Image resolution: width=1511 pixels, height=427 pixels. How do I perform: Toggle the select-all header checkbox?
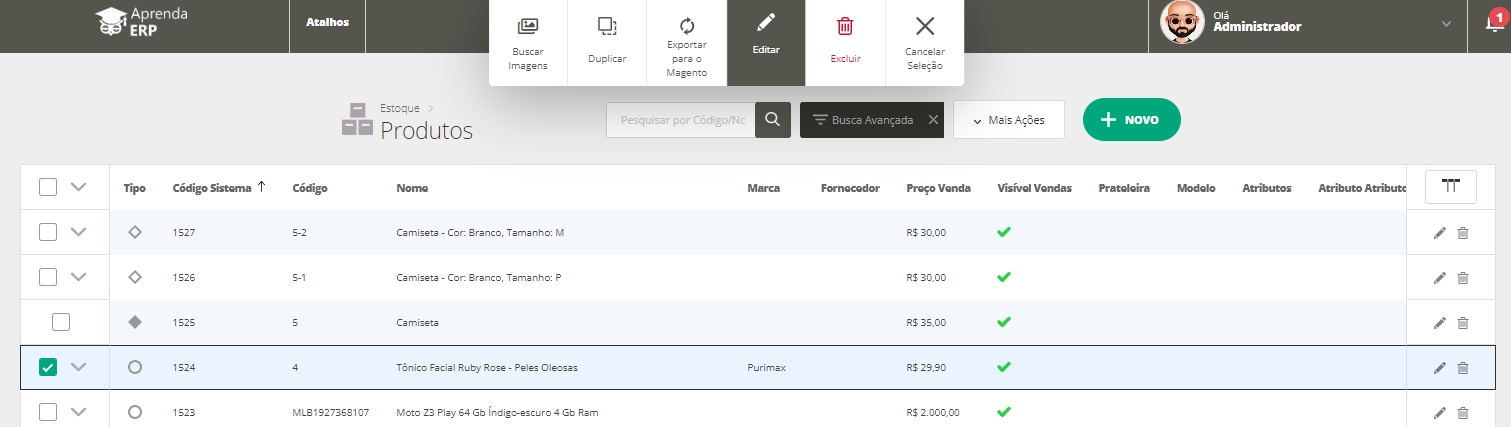[48, 187]
